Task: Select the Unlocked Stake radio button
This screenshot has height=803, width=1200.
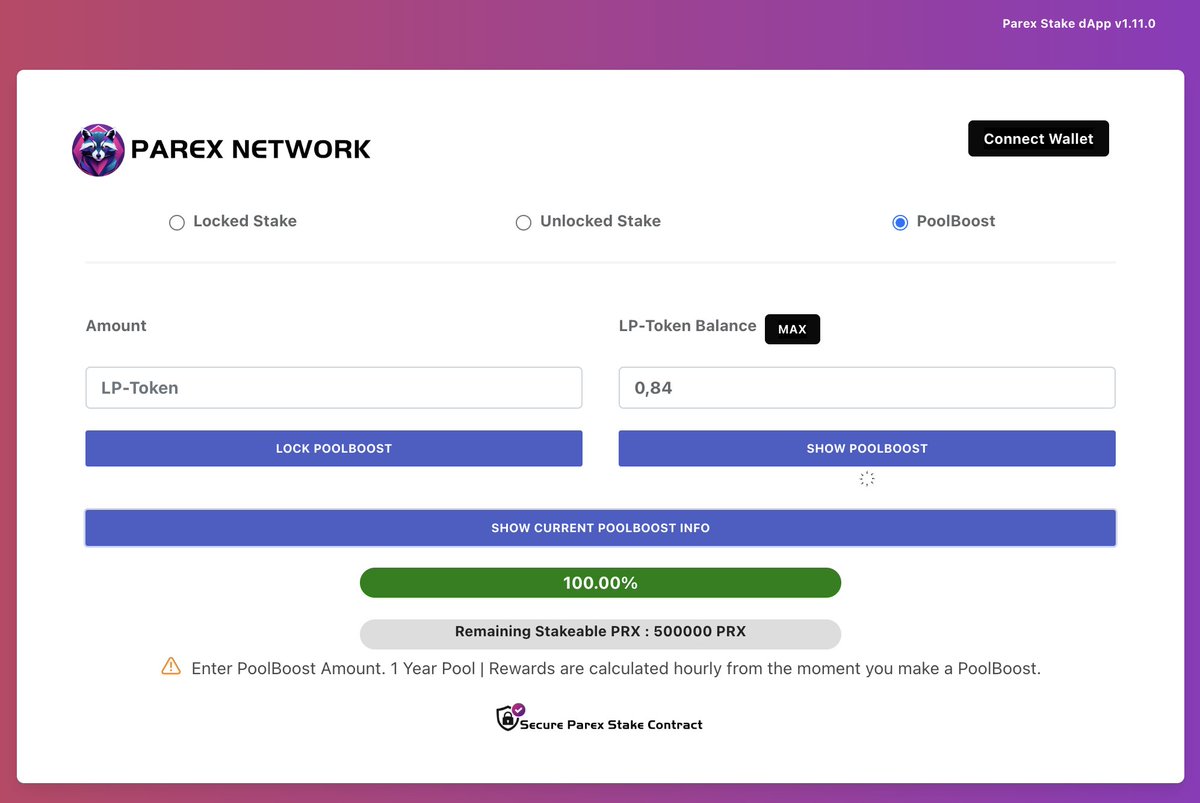Action: 524,222
